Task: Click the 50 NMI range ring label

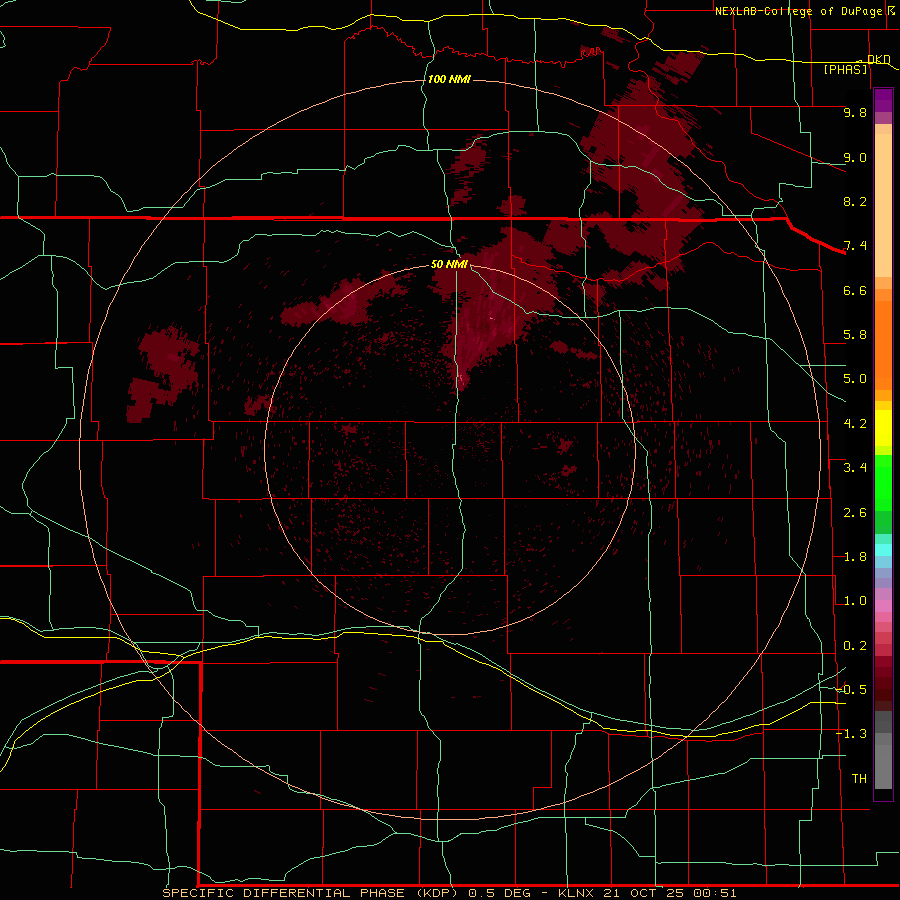Action: pos(449,264)
